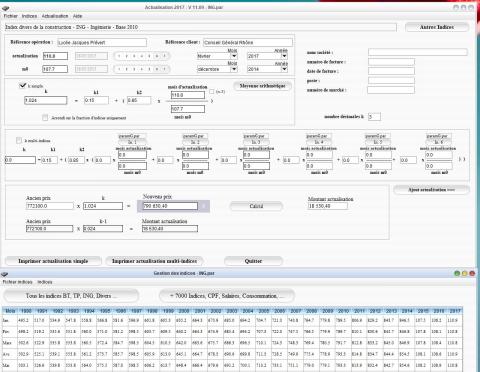
Task: Select the Jan row in indices table
Action: click(x=232, y=320)
